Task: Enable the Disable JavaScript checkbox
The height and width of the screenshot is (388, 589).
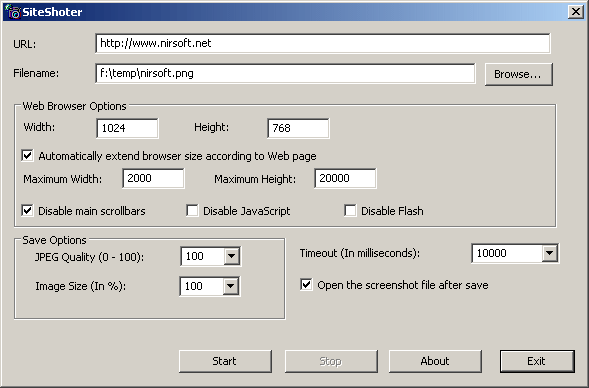Action: click(192, 211)
